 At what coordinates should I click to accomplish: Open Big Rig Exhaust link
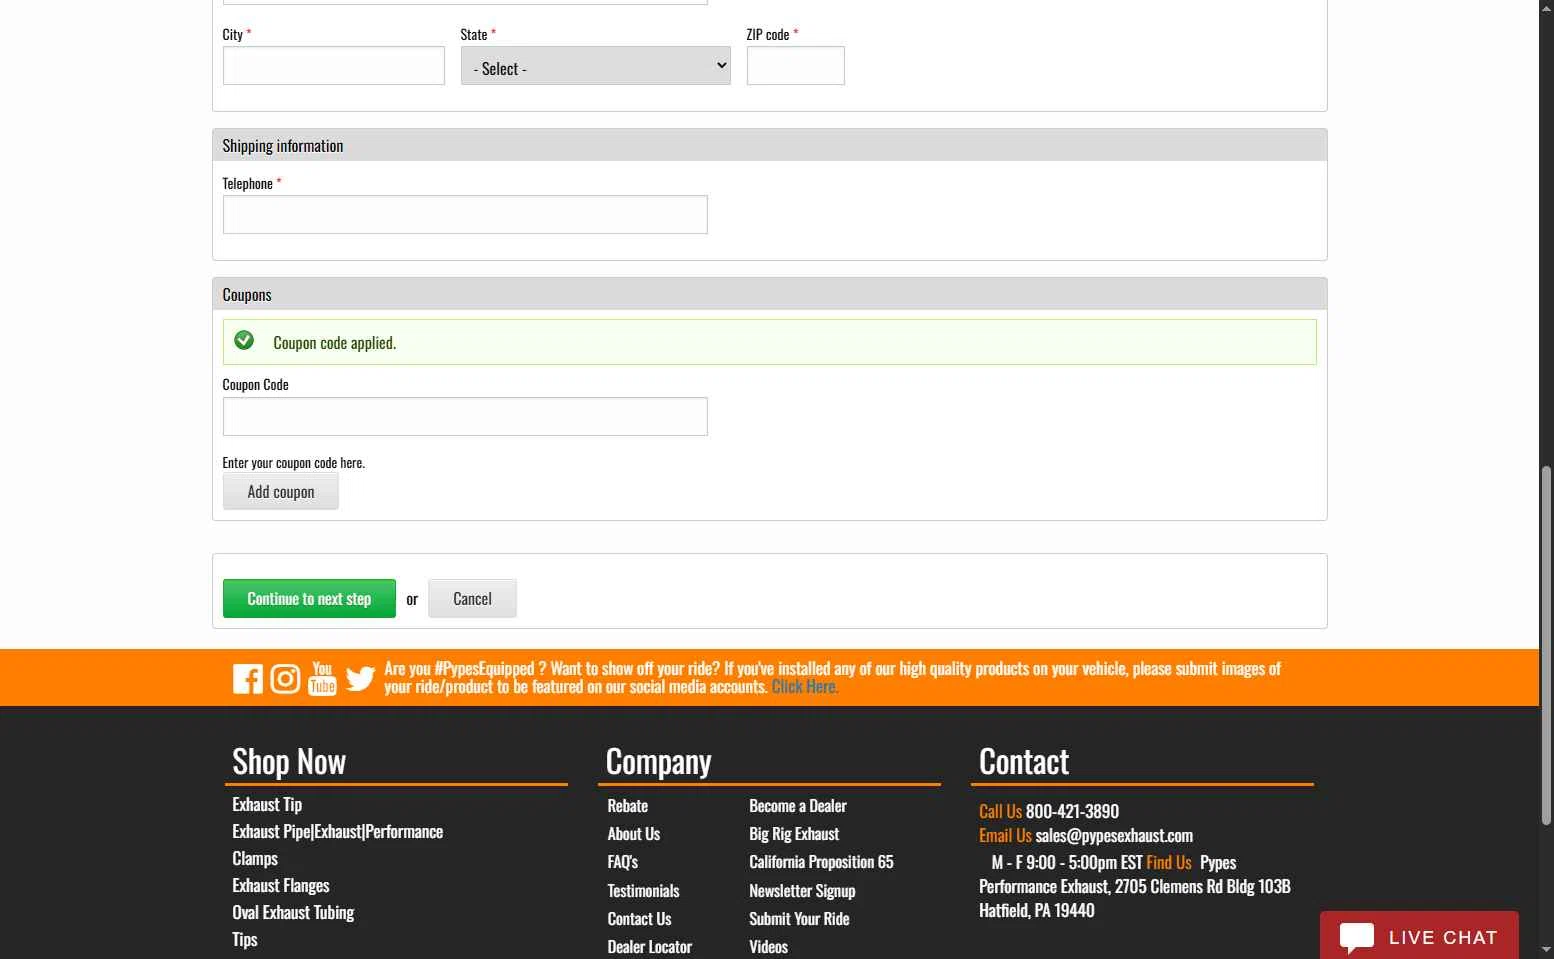click(x=794, y=834)
